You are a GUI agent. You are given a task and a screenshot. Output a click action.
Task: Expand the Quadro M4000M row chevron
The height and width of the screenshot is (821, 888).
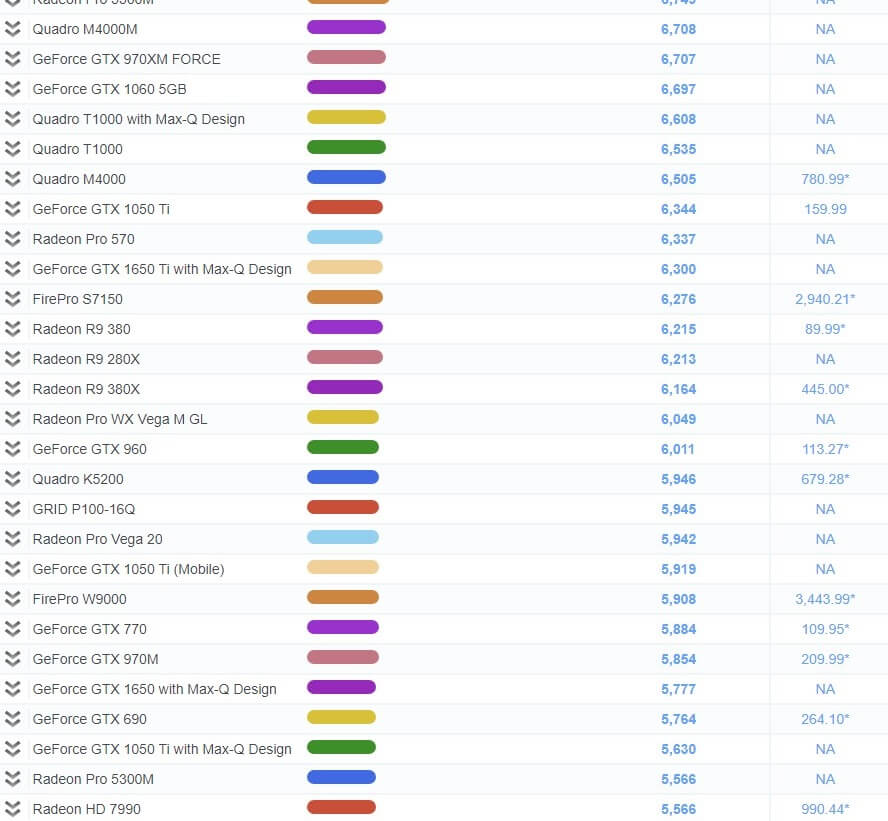tap(12, 29)
